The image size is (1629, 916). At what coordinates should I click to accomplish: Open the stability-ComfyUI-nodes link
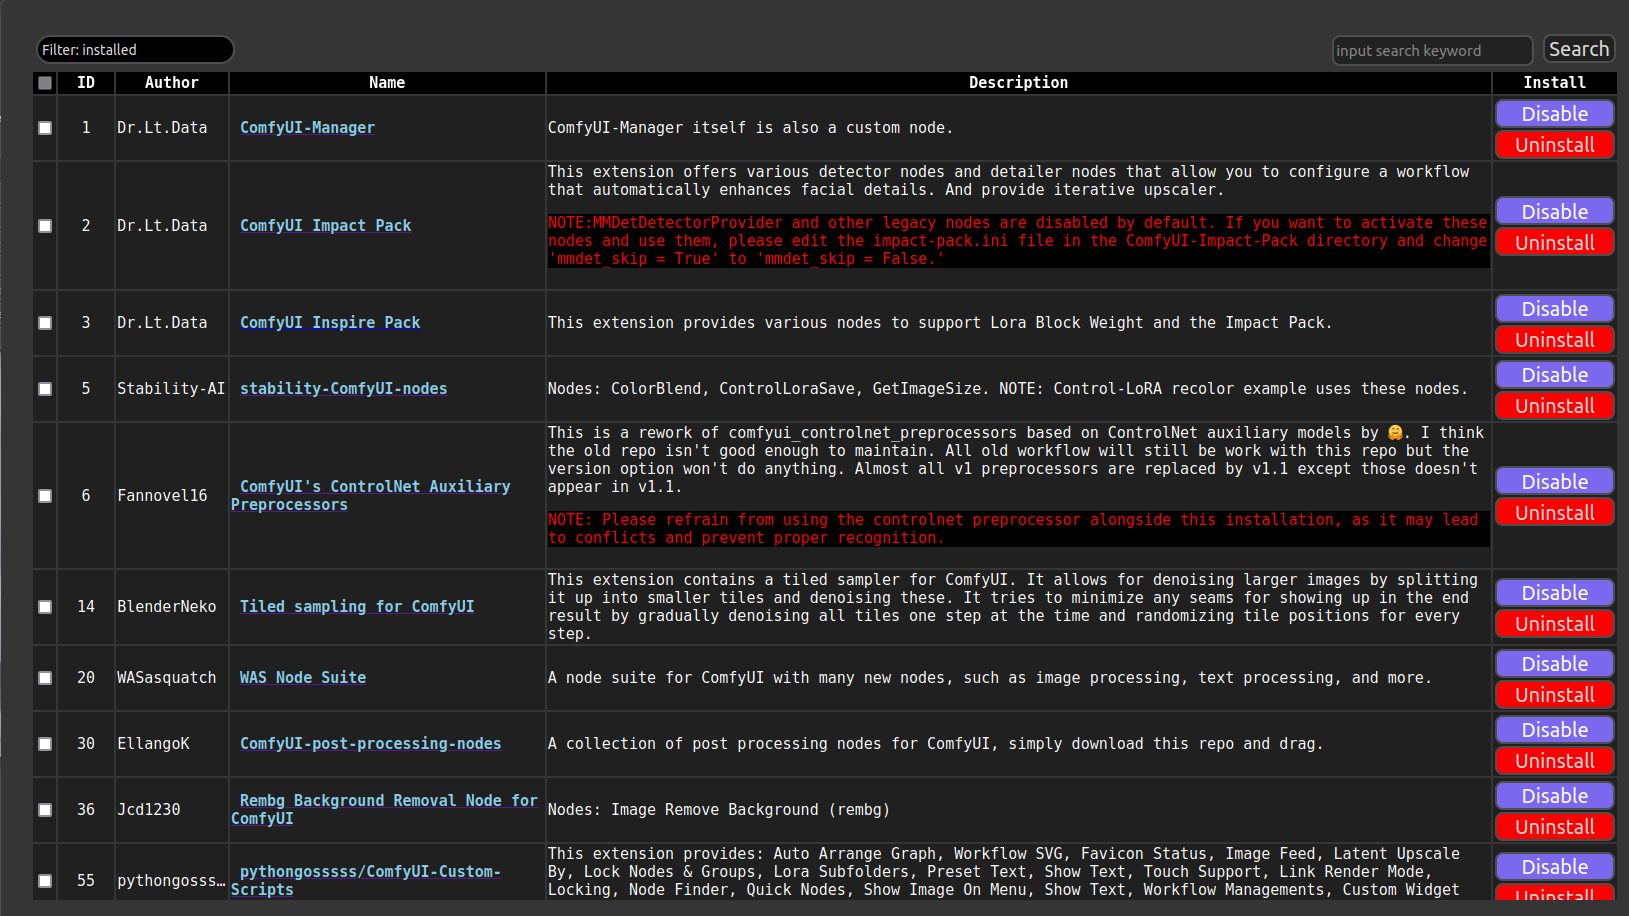click(343, 389)
